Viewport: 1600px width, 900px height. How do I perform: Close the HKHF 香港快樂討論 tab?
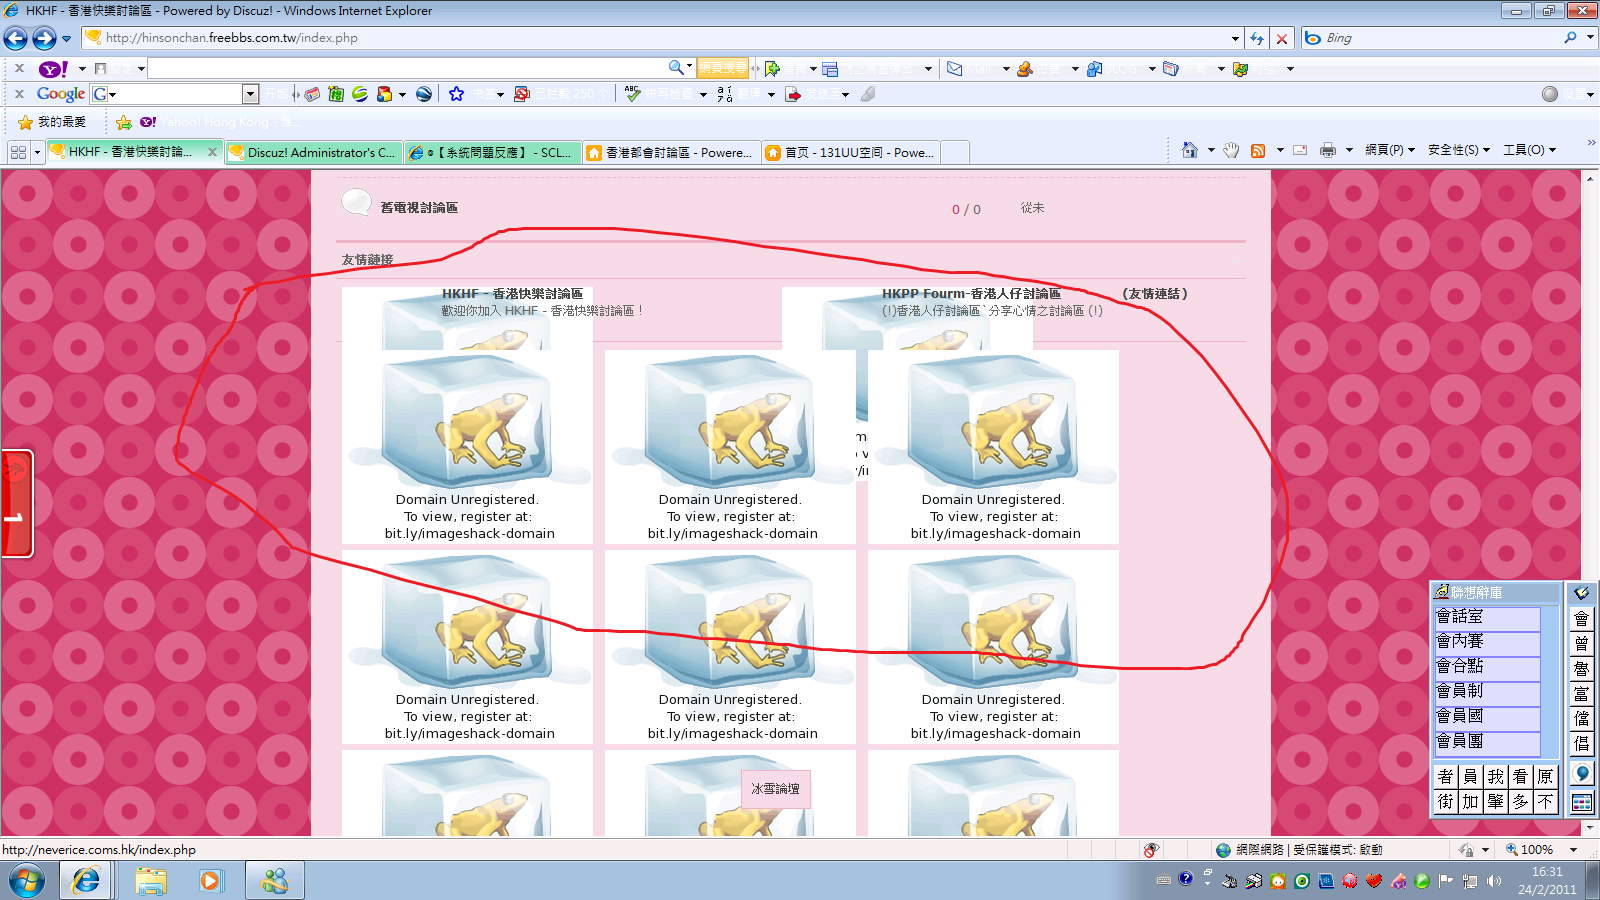[212, 152]
